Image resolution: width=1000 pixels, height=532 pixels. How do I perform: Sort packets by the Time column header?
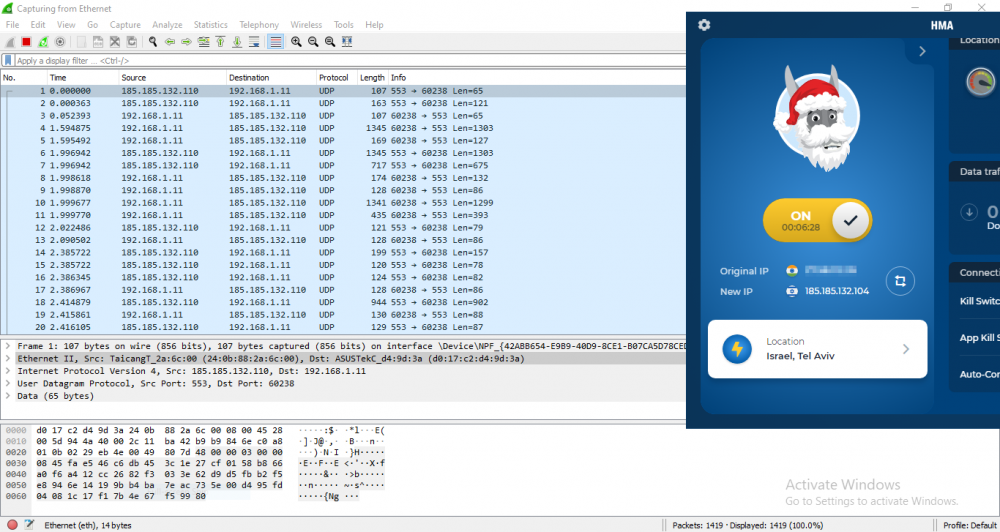click(x=82, y=77)
